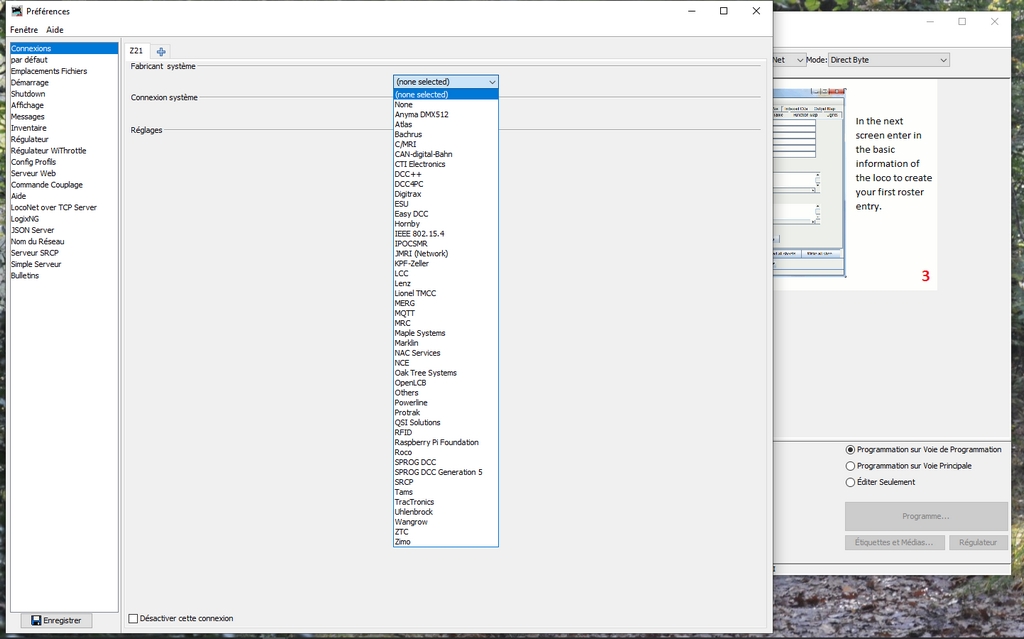Choose Lenz from manufacturer list
The width and height of the screenshot is (1024, 639).
click(445, 284)
